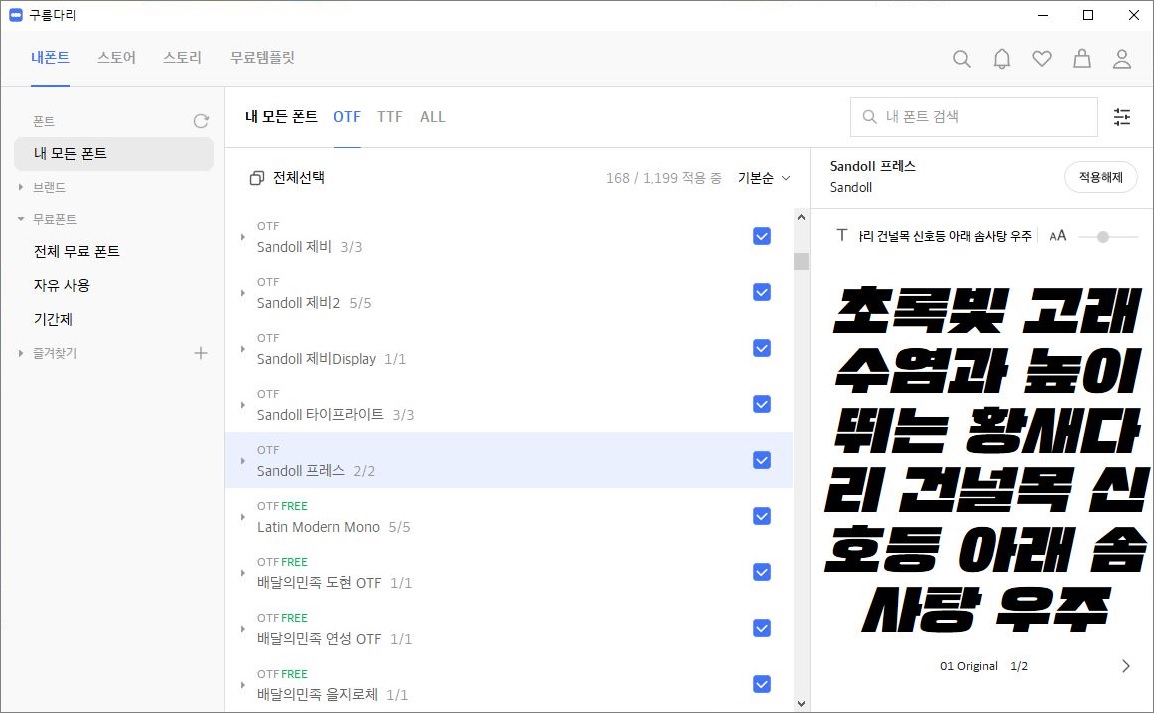The image size is (1154, 714).
Task: Switch to the 스토어 tab
Action: click(116, 57)
